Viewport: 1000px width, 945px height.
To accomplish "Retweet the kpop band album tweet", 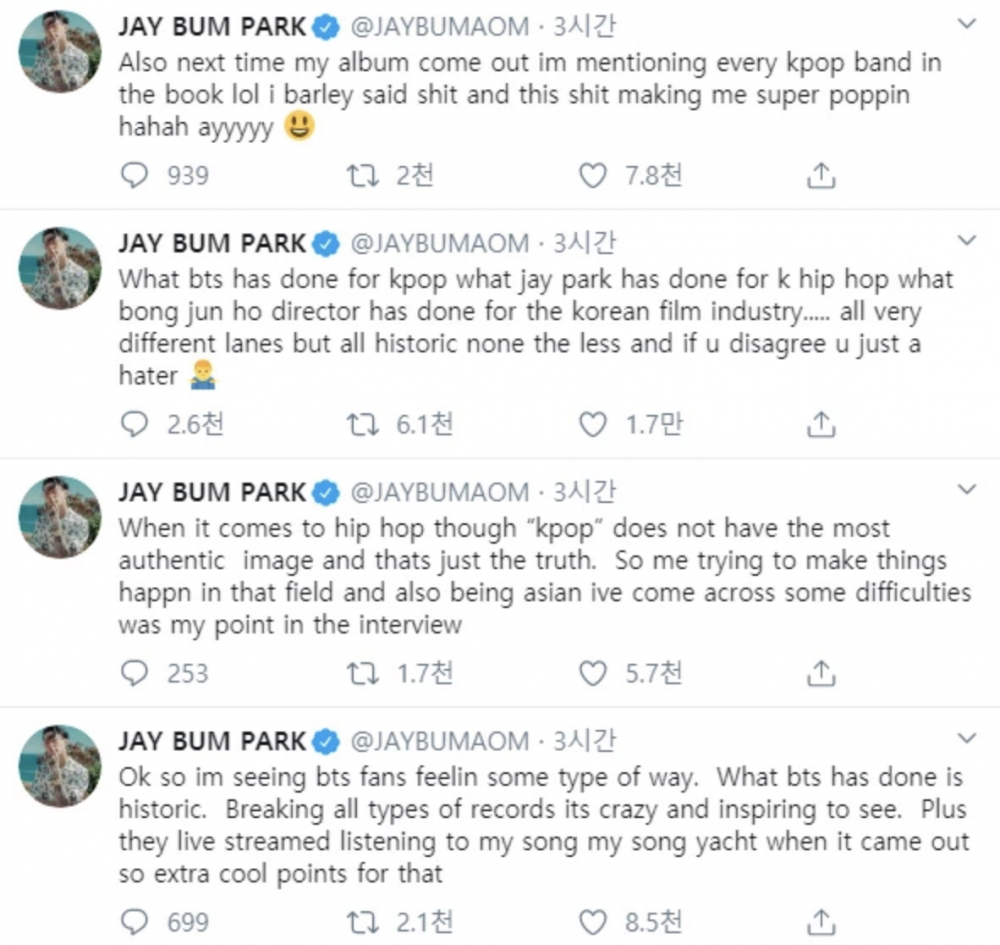I will pos(360,176).
